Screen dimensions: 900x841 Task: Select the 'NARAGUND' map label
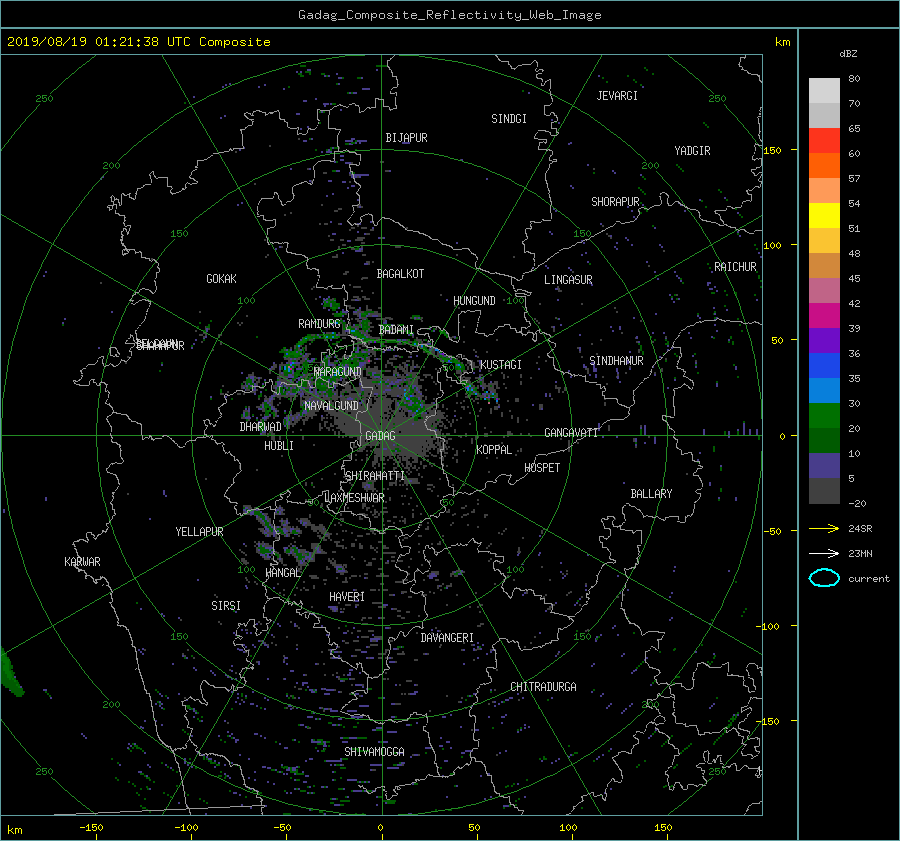338,372
